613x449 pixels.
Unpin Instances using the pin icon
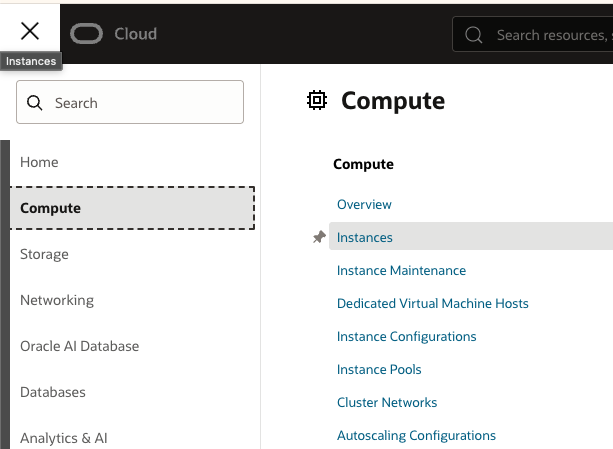coord(319,237)
